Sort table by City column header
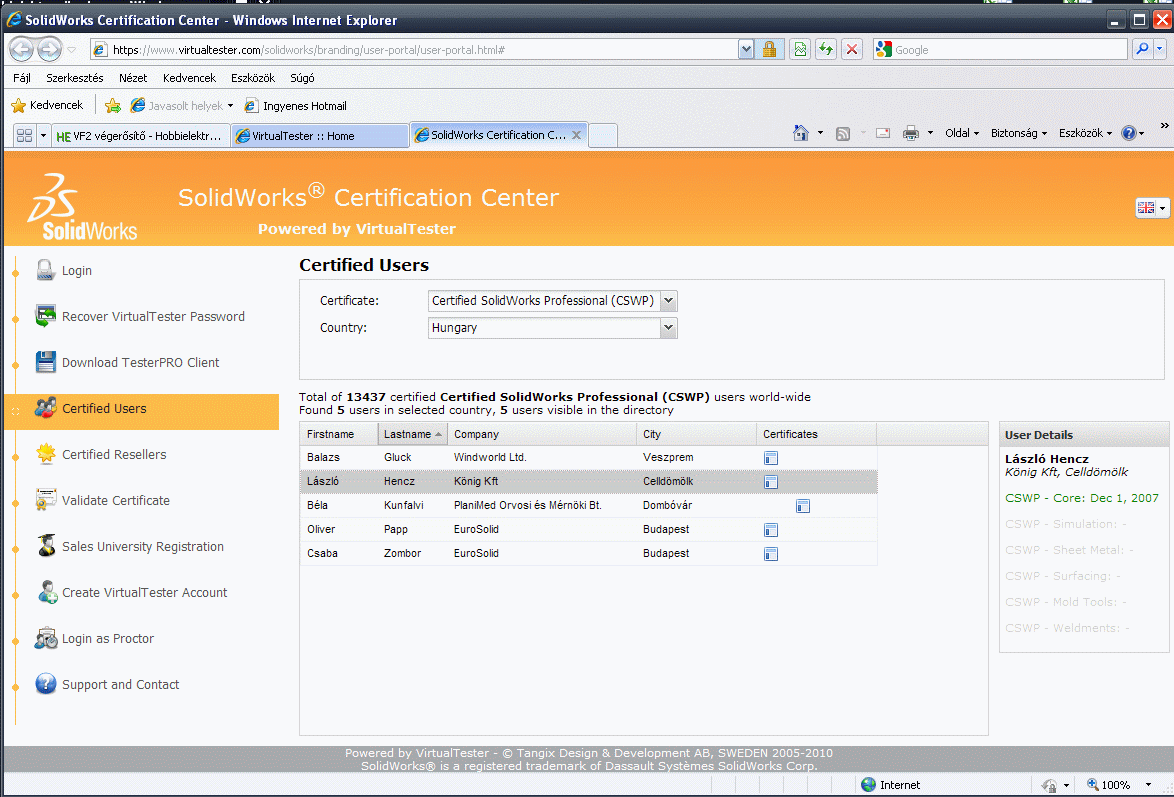The image size is (1174, 797). (x=696, y=434)
